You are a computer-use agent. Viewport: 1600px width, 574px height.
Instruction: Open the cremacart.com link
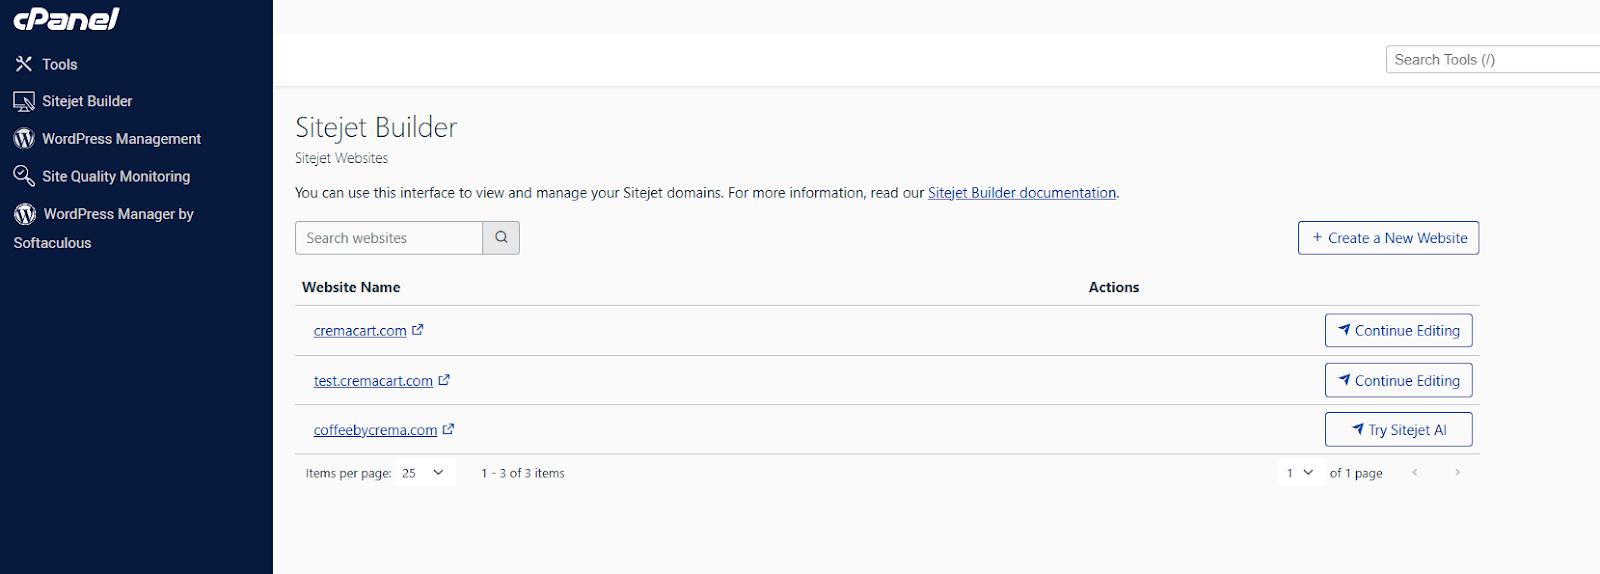pos(360,331)
